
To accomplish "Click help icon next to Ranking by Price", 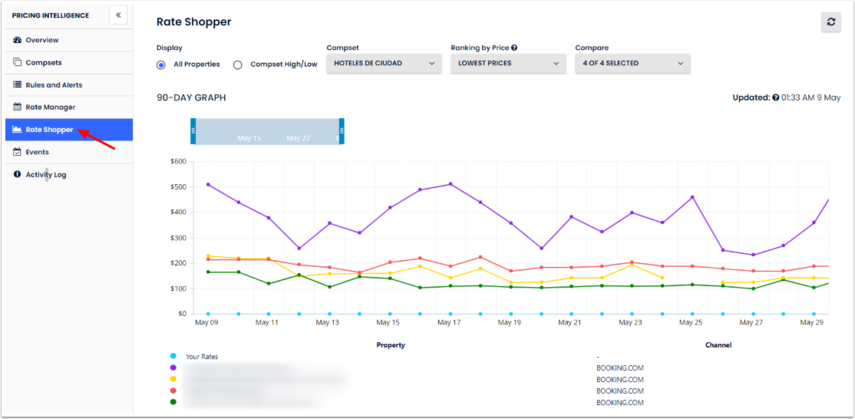I will coord(514,47).
